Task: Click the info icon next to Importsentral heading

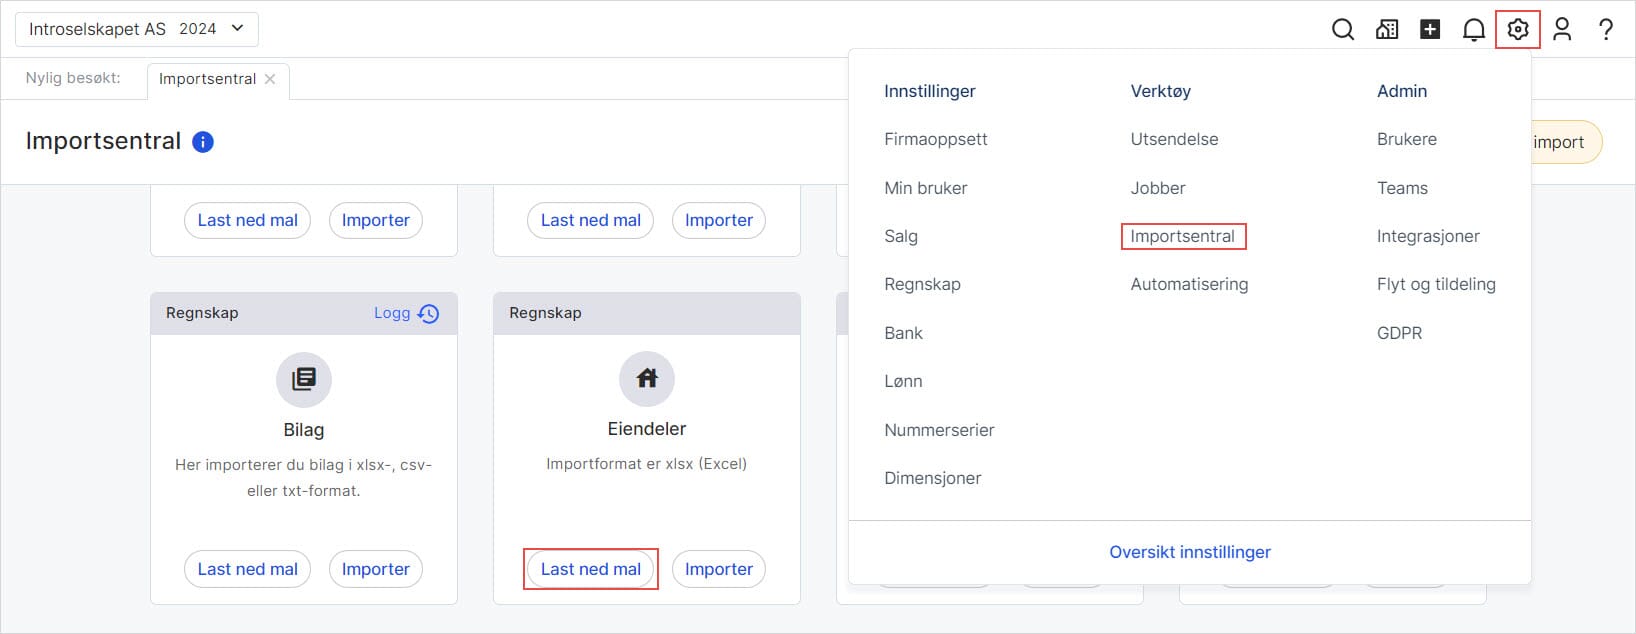Action: [x=201, y=141]
